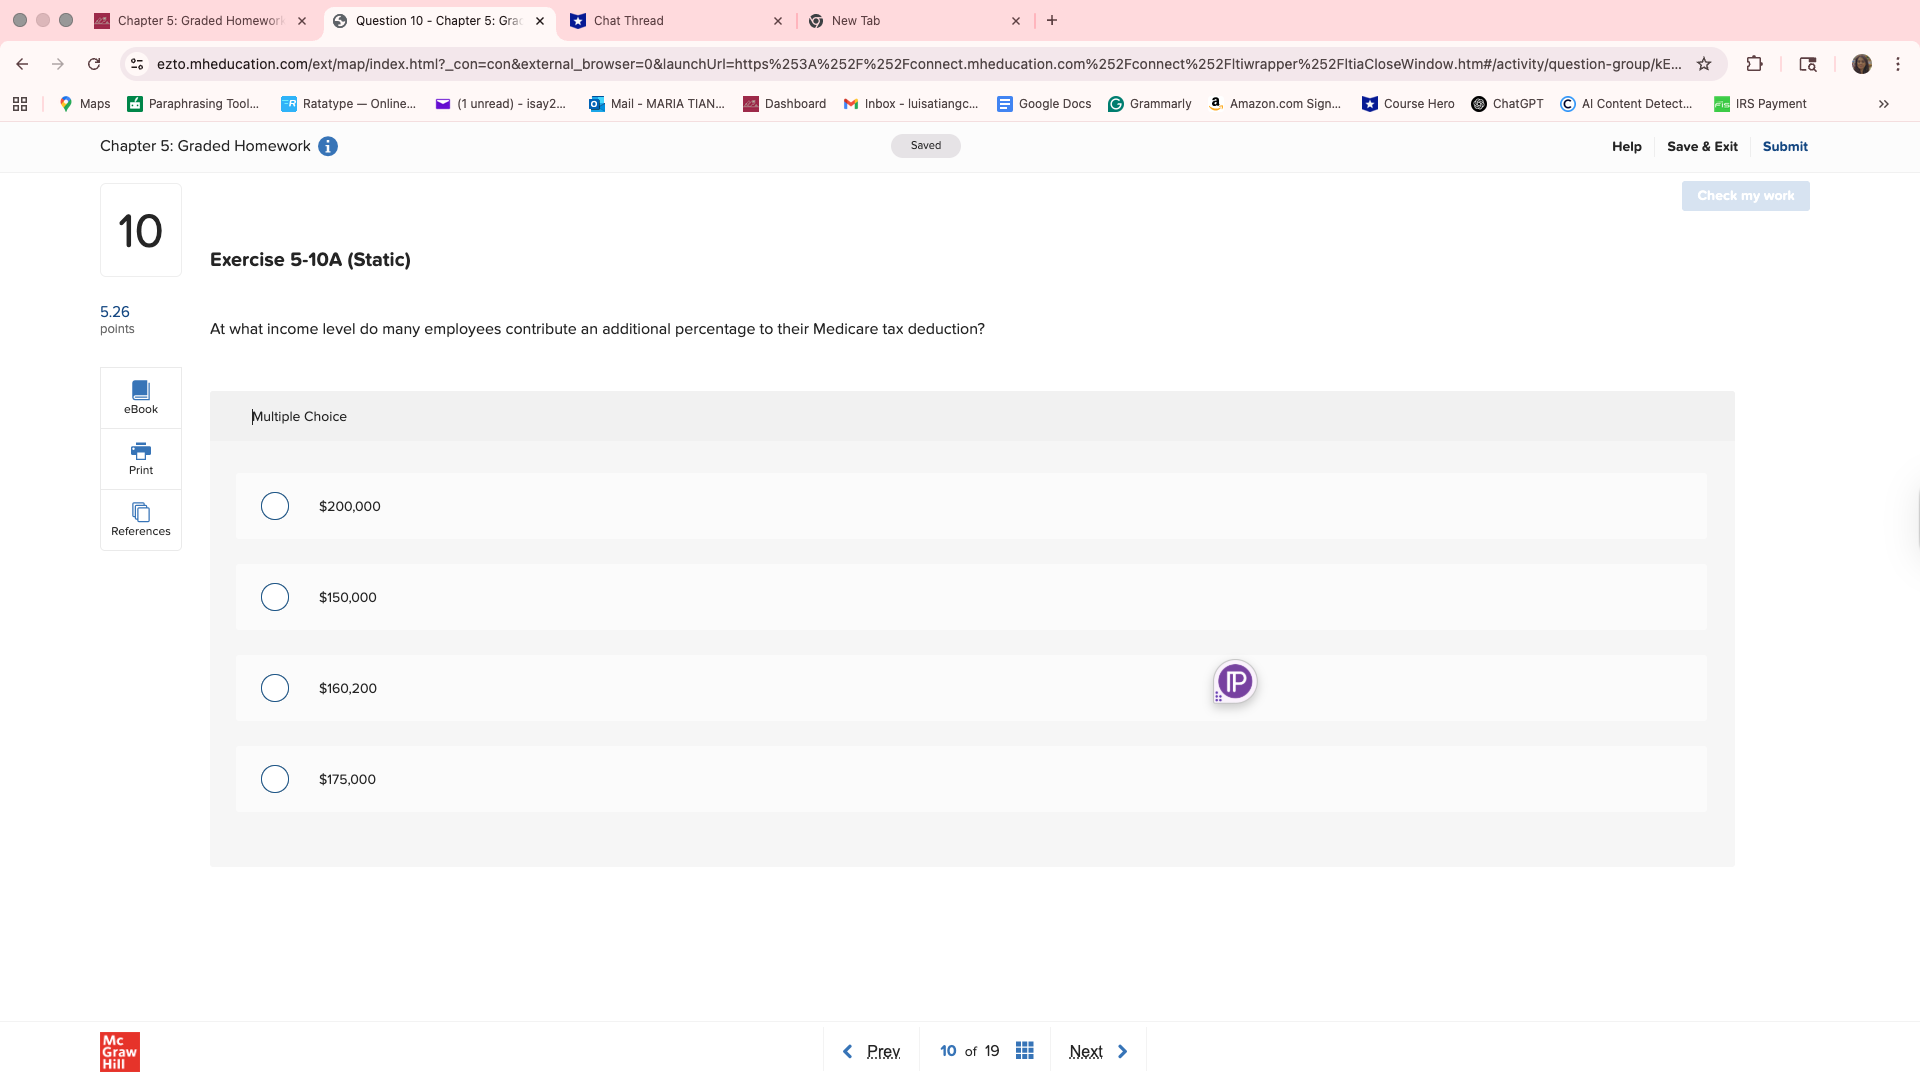Click the info icon beside Graded Homework

328,146
